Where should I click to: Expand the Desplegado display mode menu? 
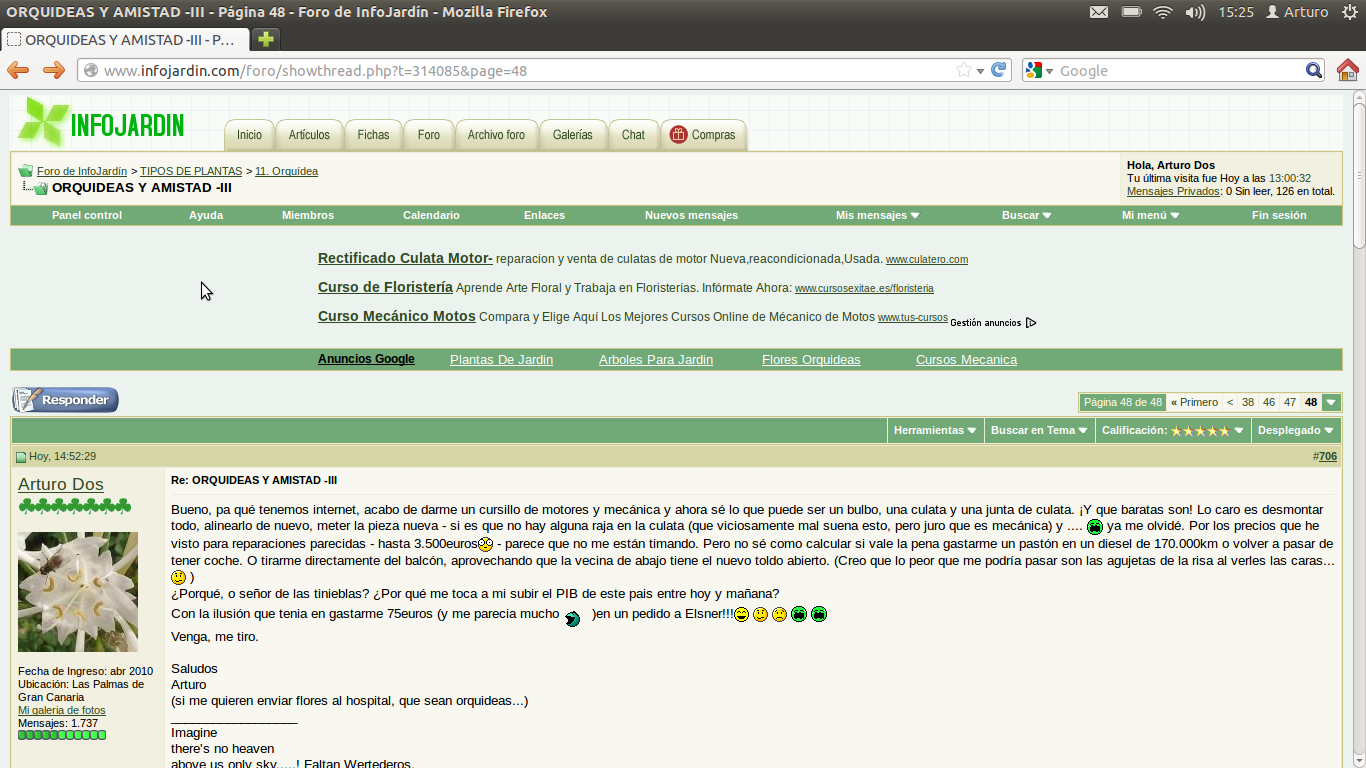pyautogui.click(x=1295, y=430)
